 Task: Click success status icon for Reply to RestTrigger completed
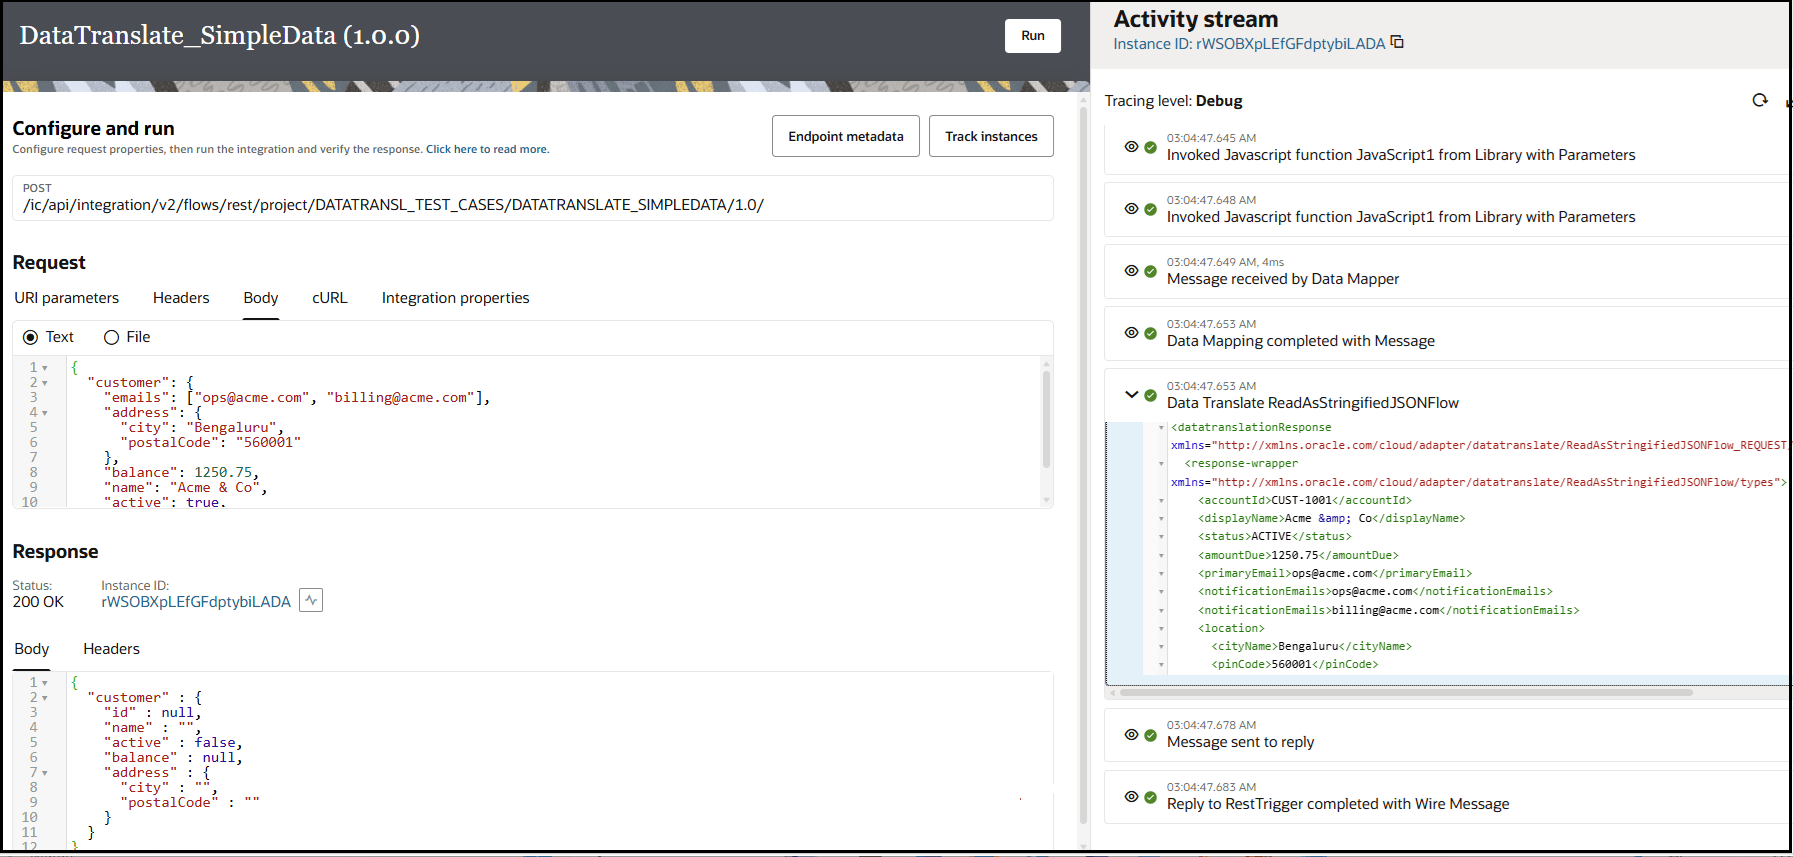(x=1151, y=797)
